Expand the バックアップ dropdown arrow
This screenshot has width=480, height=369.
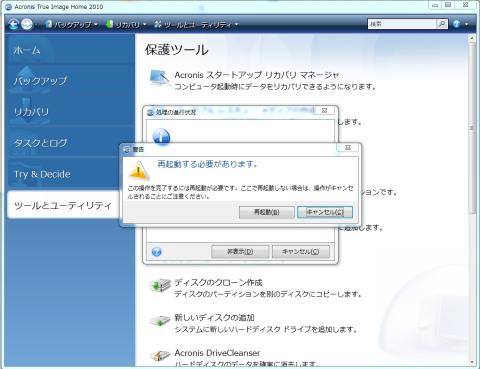coord(96,25)
